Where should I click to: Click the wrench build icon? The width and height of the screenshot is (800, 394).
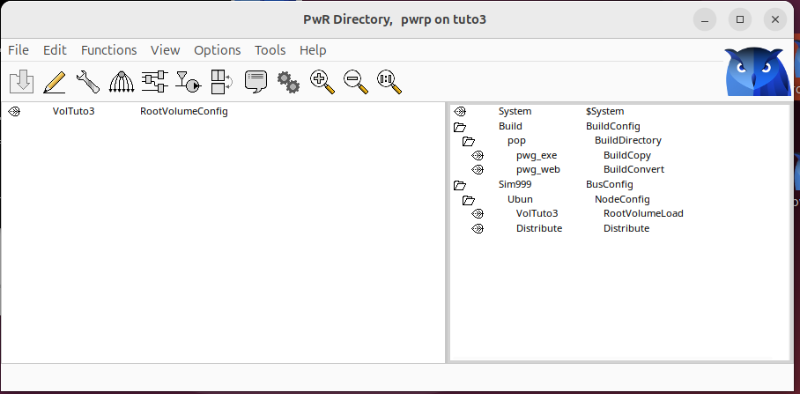[x=88, y=82]
